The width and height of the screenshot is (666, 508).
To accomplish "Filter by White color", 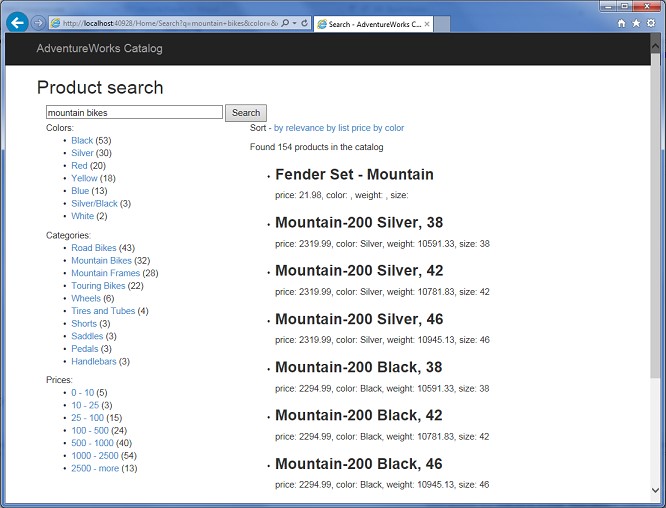I will click(83, 216).
